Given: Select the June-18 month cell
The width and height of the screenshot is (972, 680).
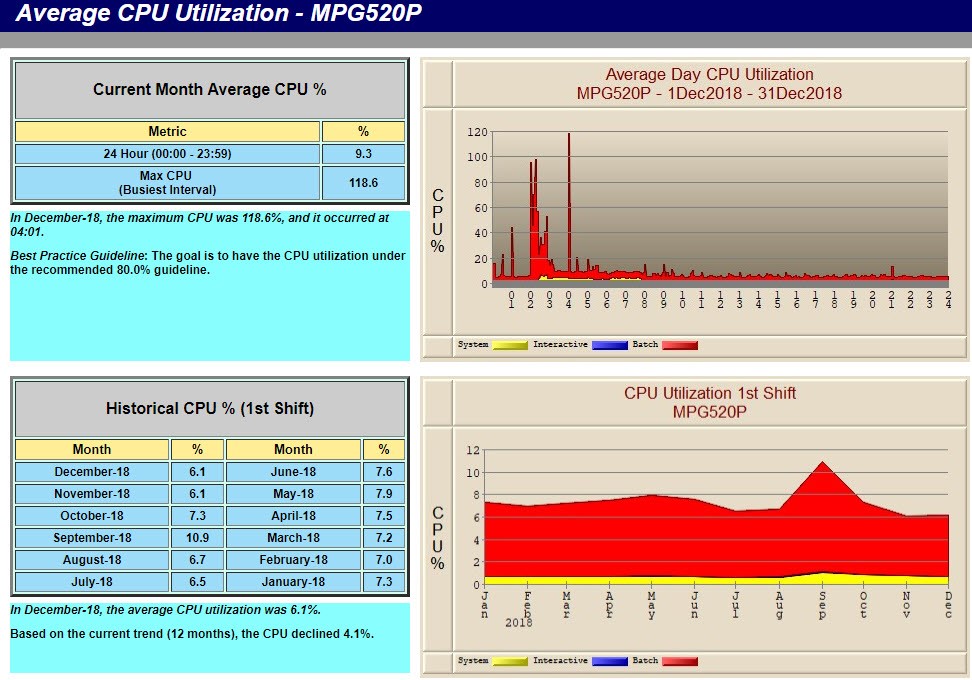Looking at the screenshot, I should click(293, 472).
